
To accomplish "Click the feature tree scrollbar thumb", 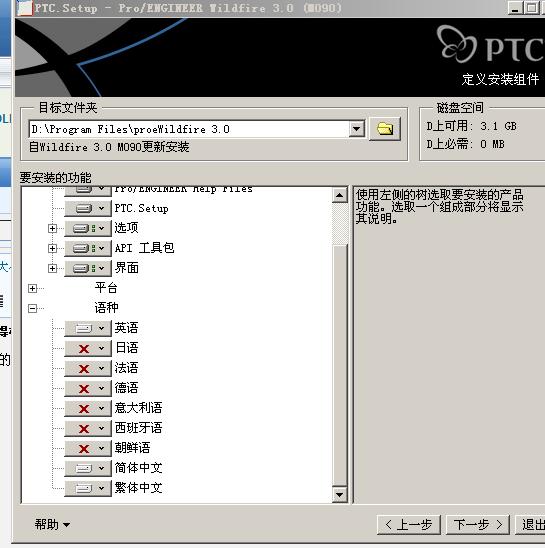I will coord(339,366).
